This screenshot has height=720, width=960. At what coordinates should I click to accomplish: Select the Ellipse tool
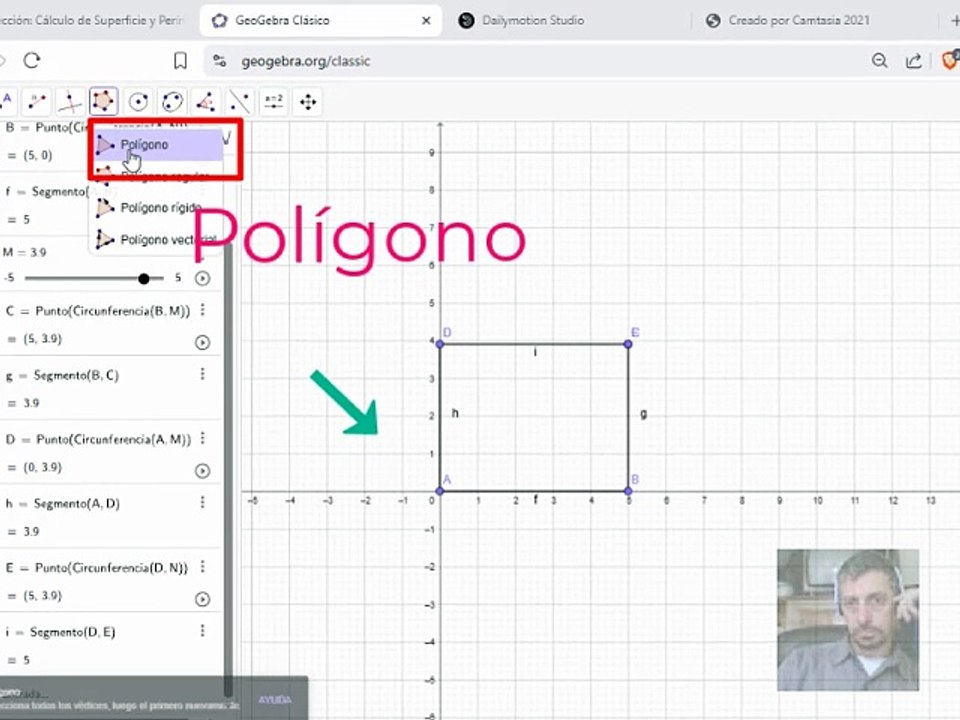tap(173, 101)
